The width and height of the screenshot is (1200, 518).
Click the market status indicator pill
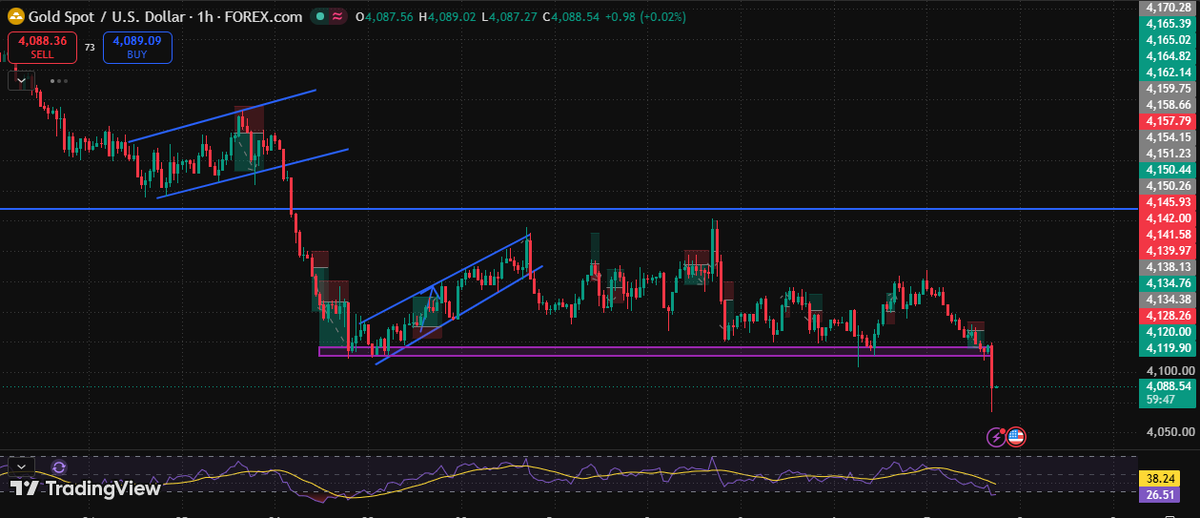330,17
